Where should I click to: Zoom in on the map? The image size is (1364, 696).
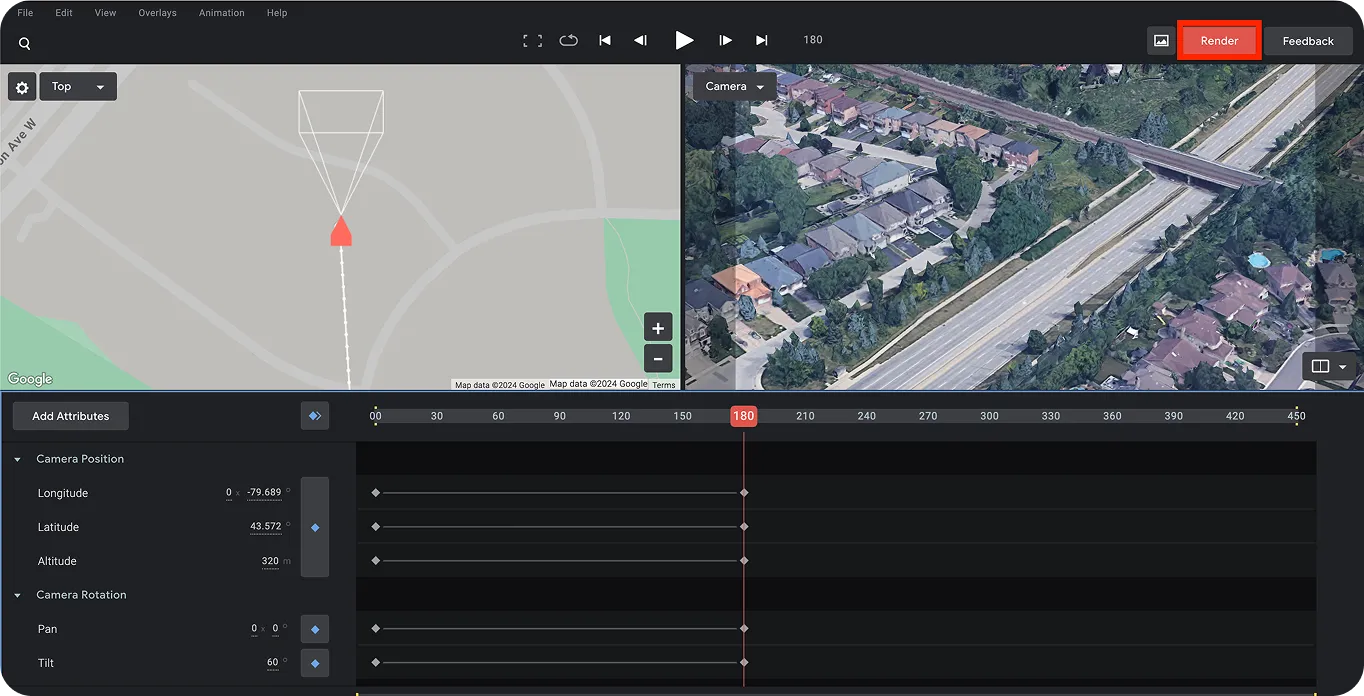point(657,328)
